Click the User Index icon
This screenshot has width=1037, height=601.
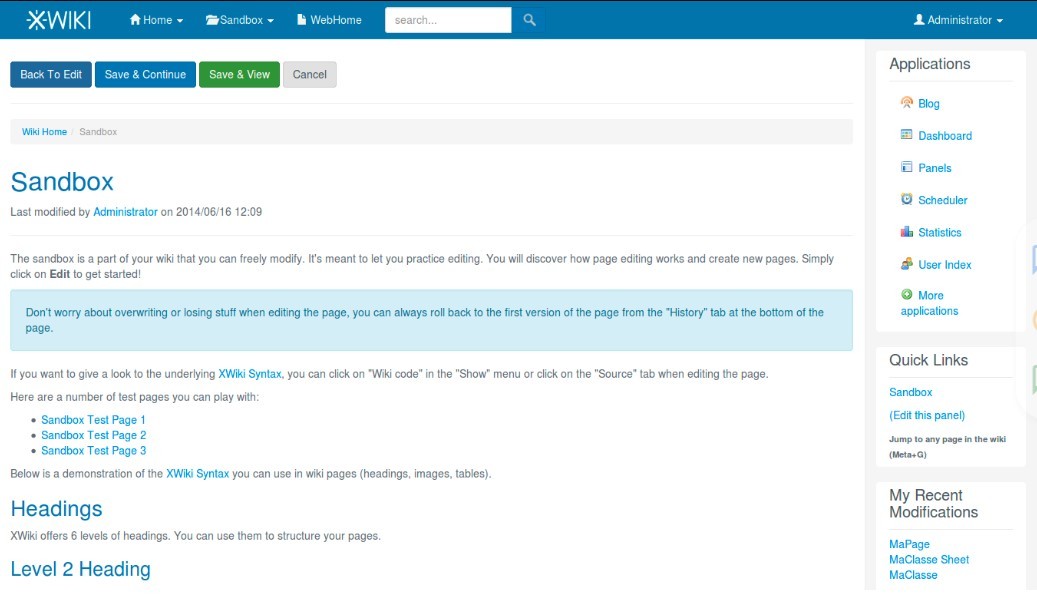pos(907,264)
